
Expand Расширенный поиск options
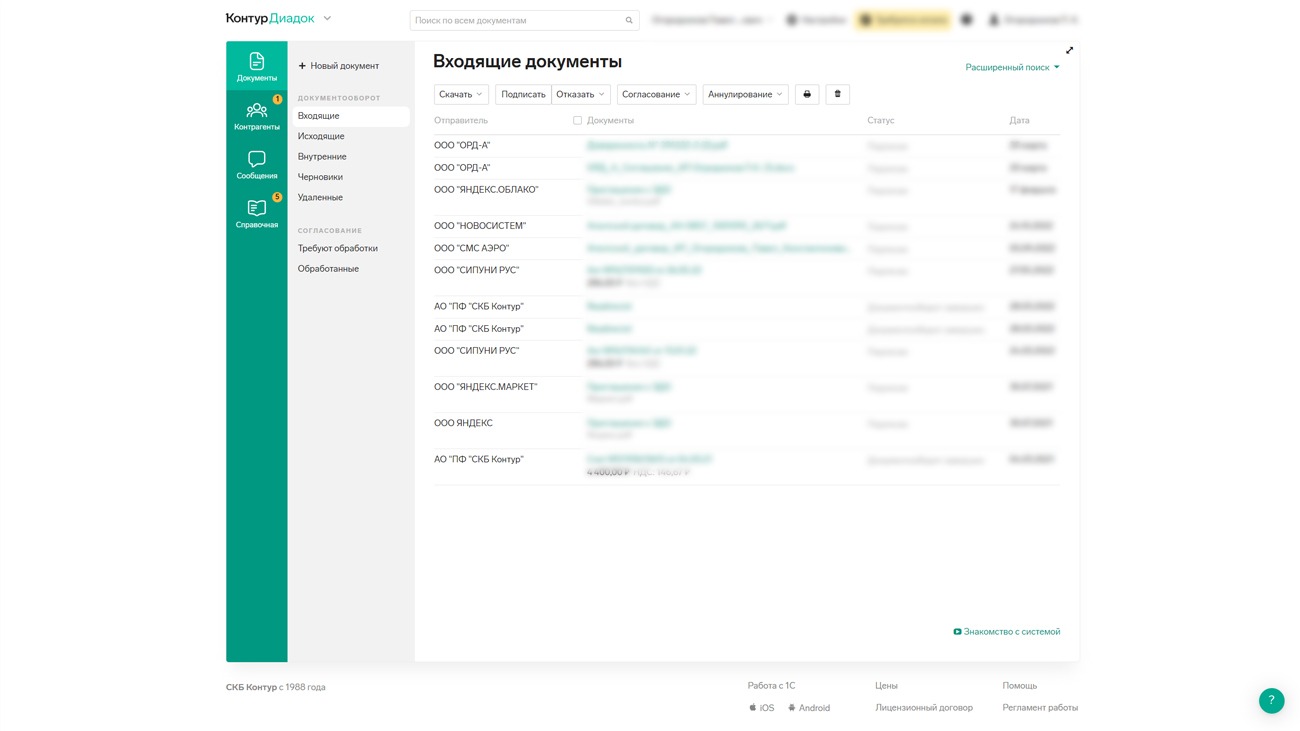click(x=1012, y=67)
